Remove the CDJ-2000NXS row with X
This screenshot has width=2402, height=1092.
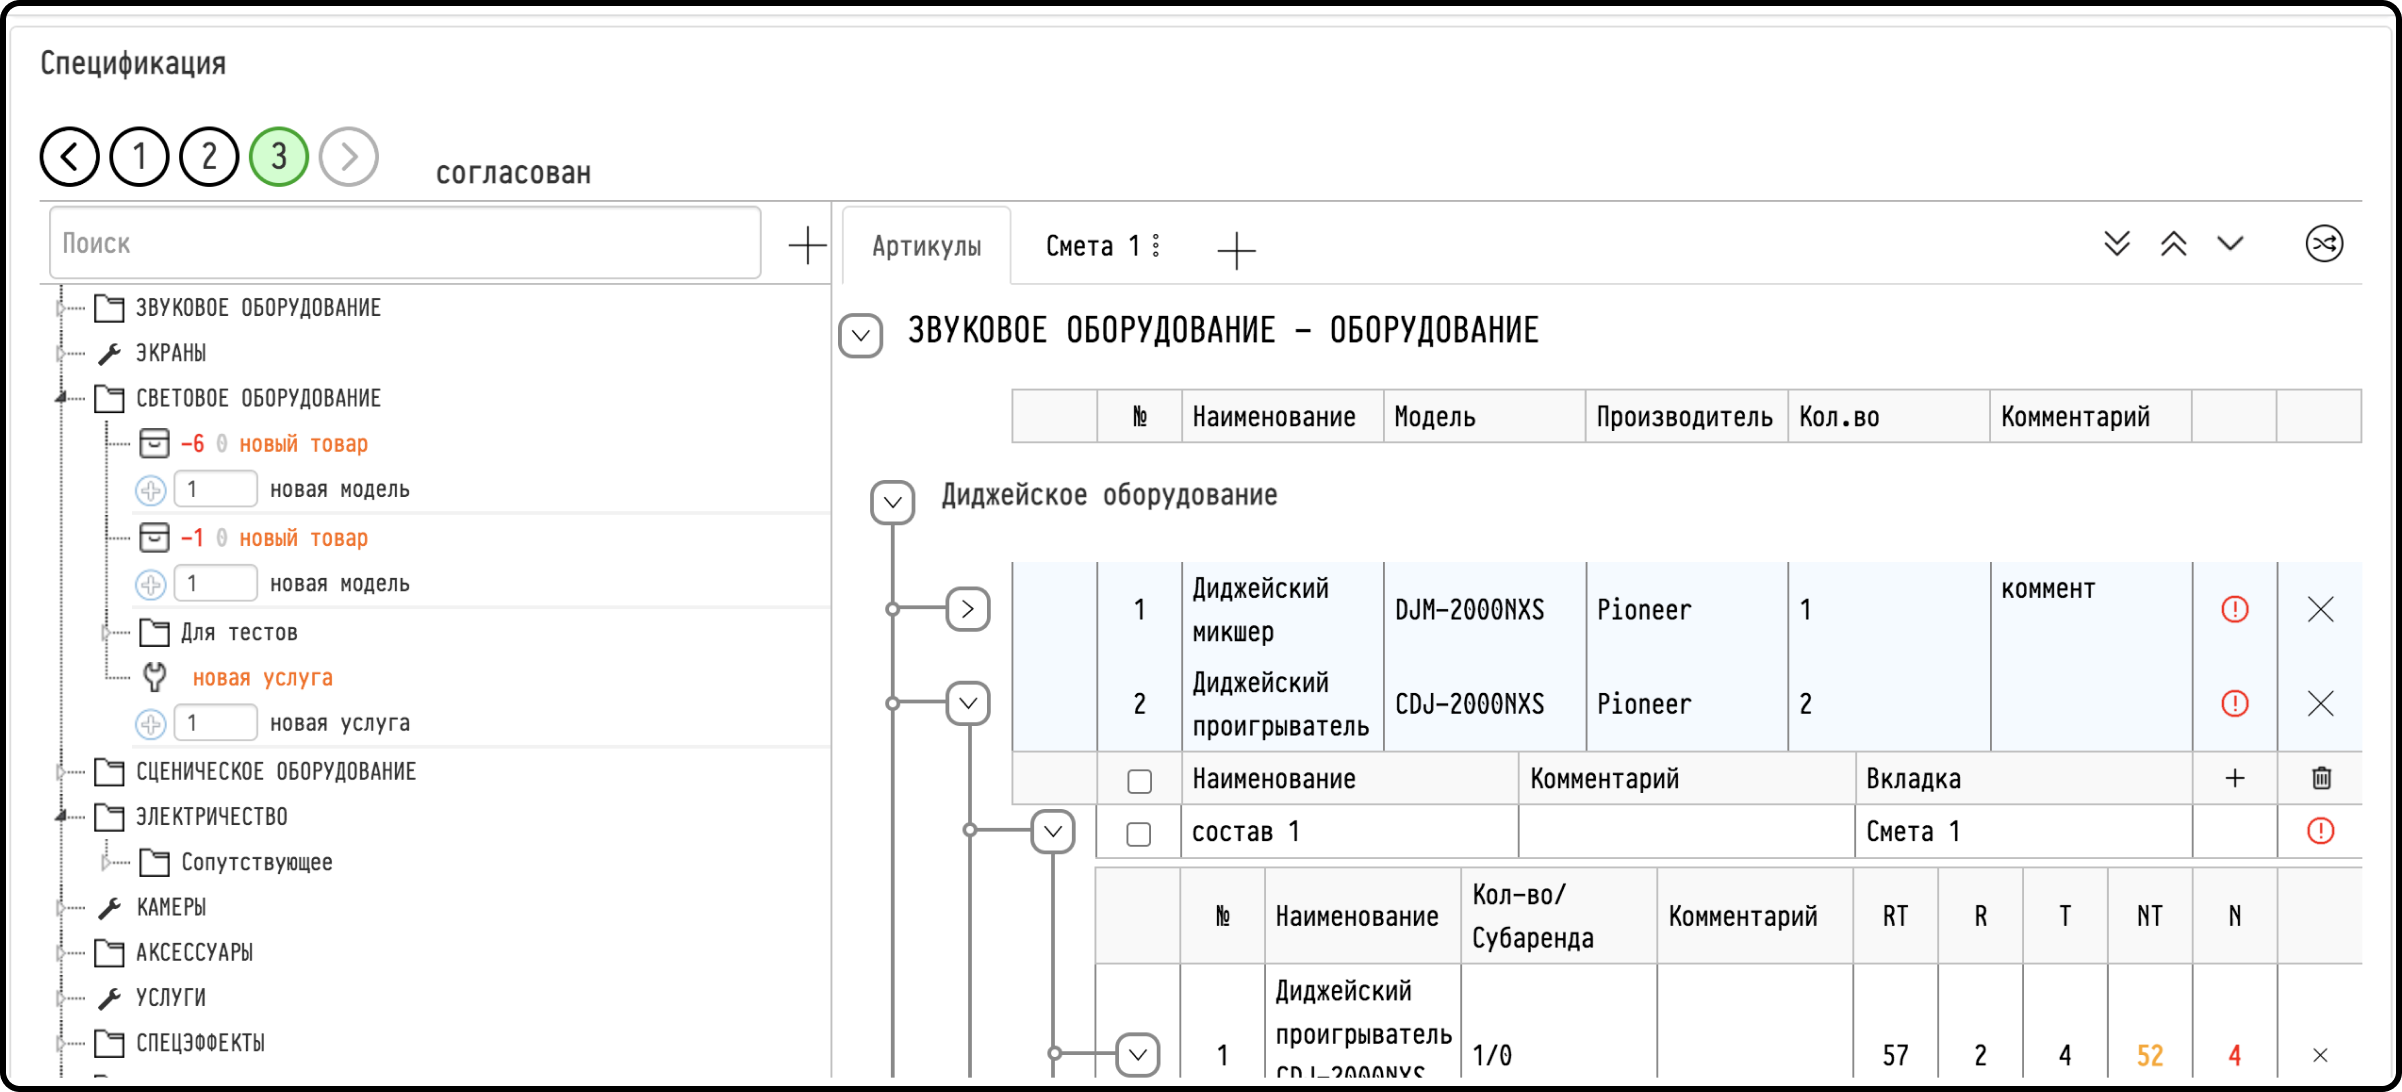coord(2320,704)
